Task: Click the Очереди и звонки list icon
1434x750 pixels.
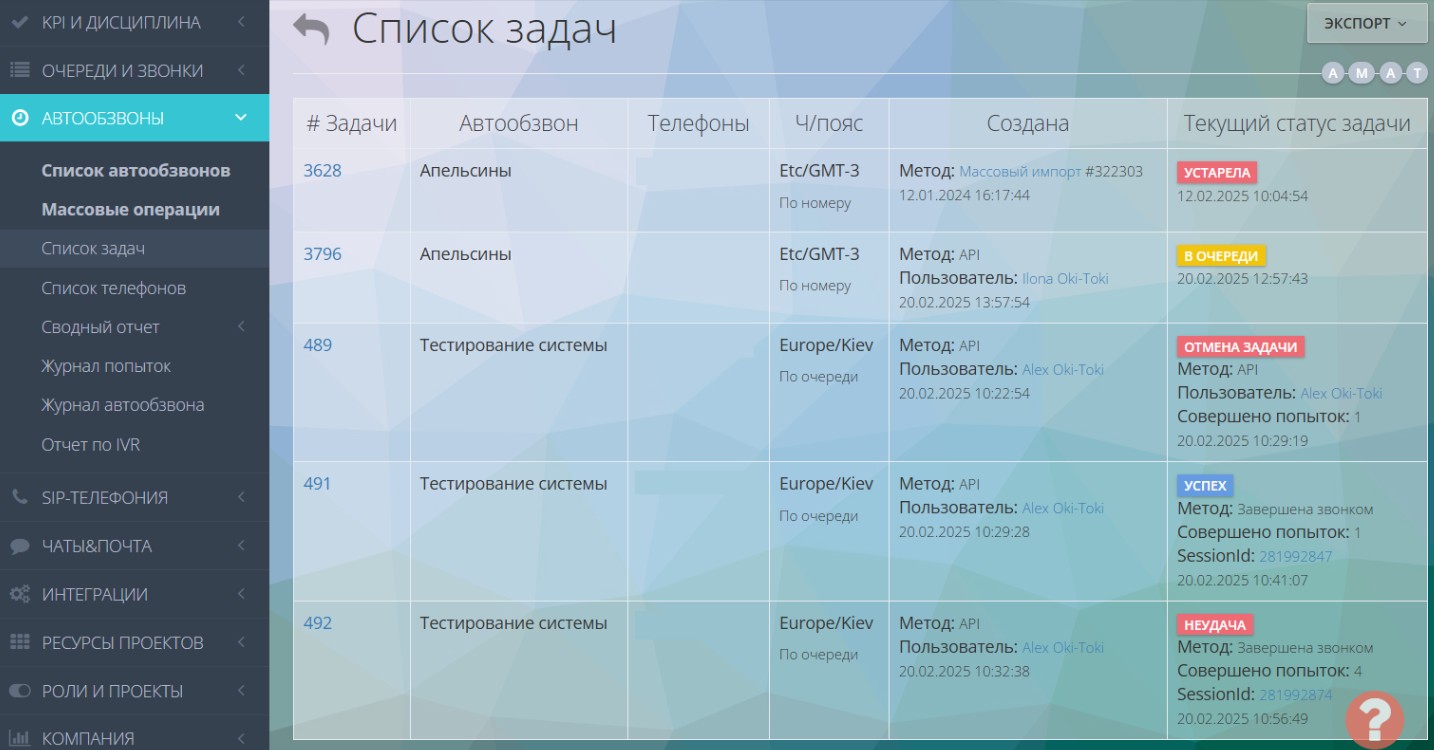Action: [x=19, y=70]
